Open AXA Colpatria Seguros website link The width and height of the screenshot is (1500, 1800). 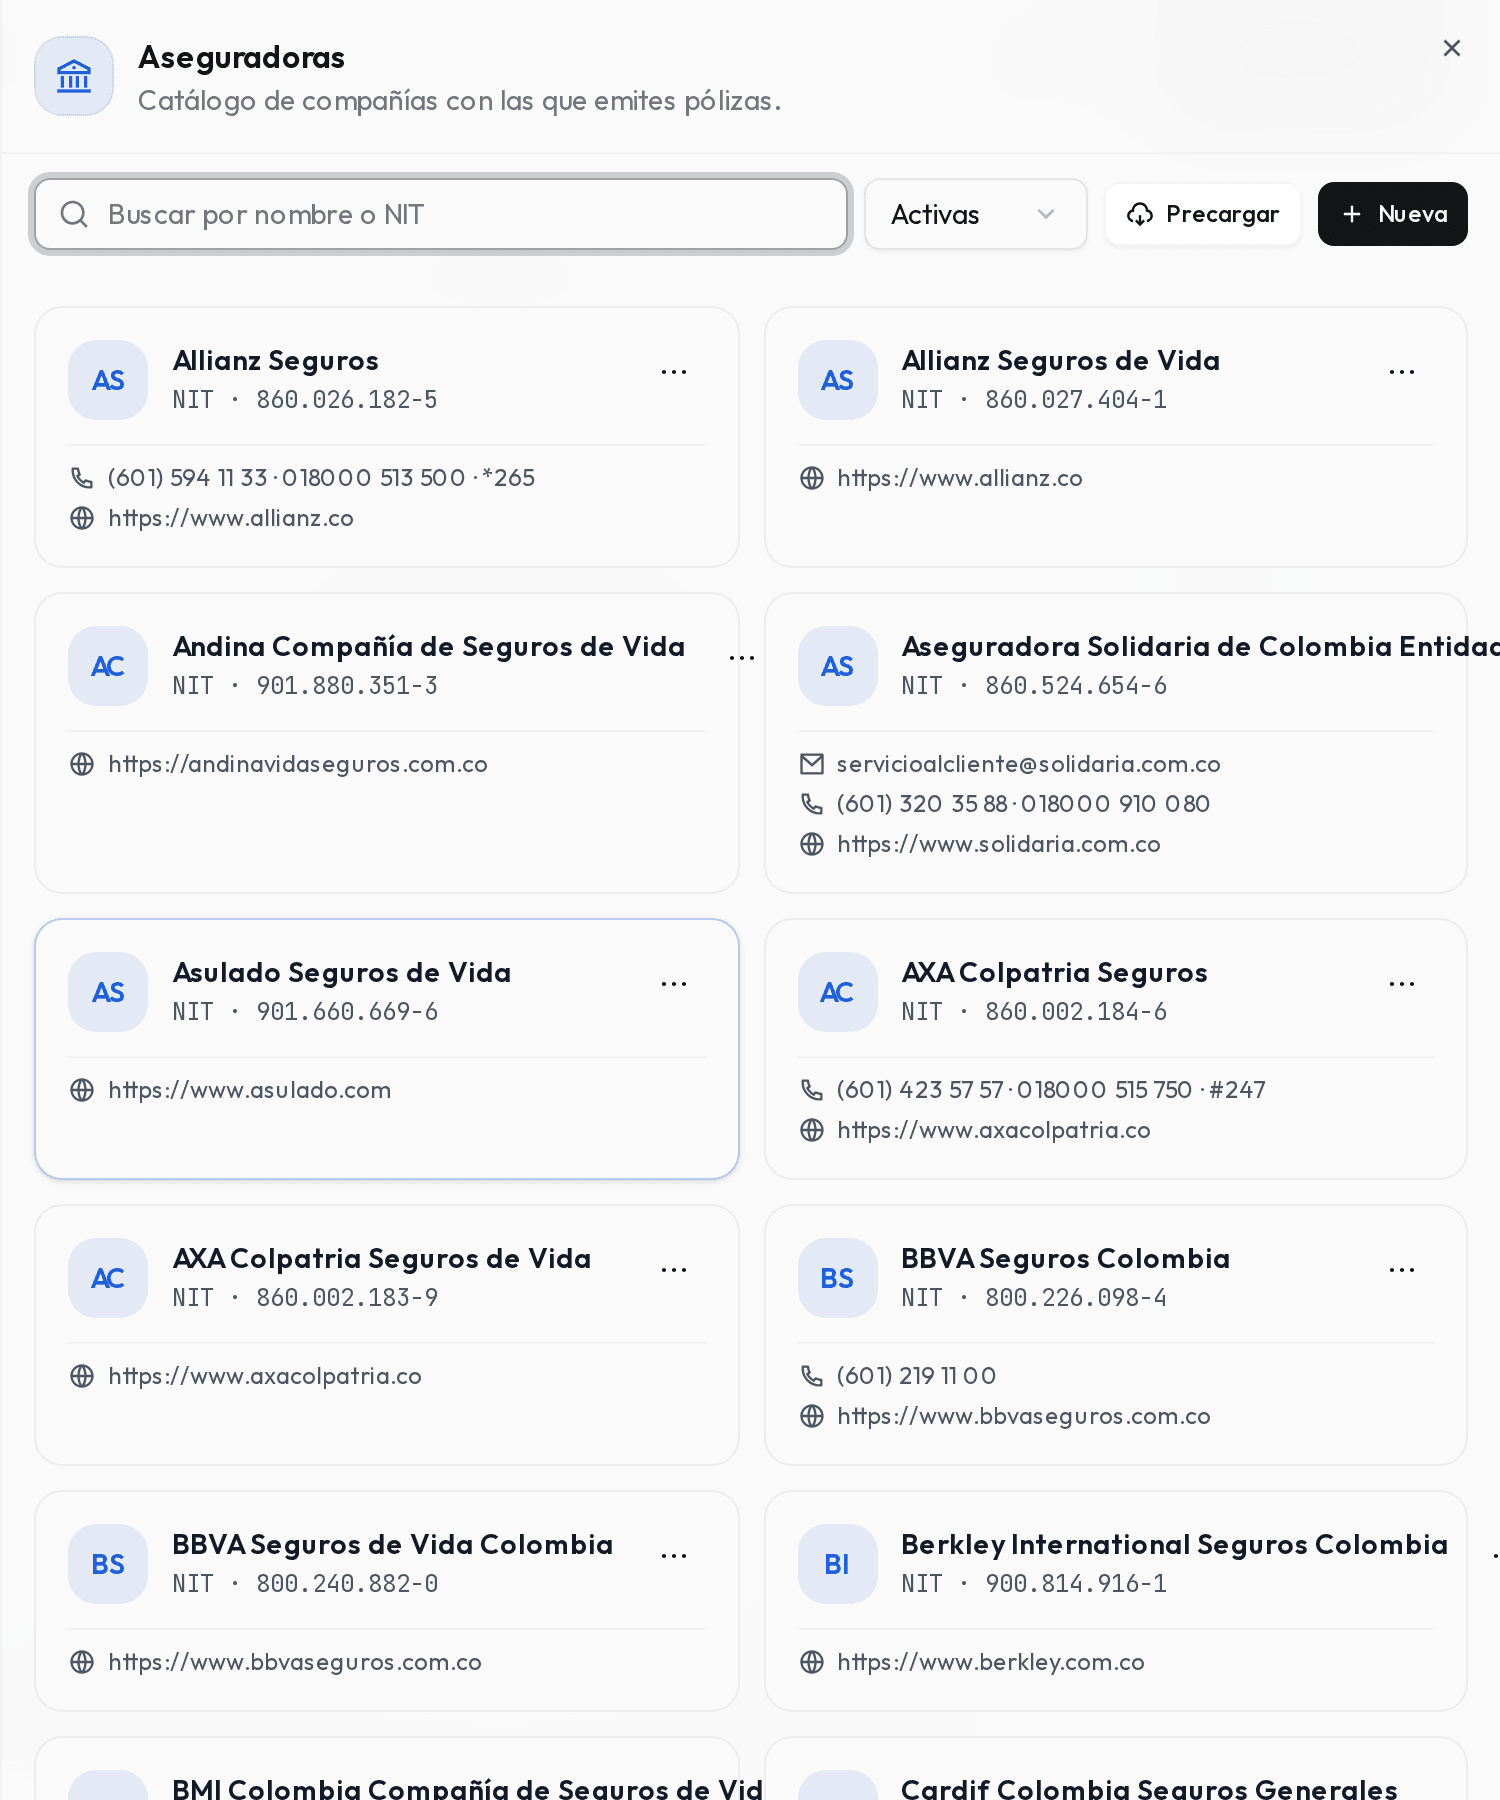click(x=994, y=1130)
